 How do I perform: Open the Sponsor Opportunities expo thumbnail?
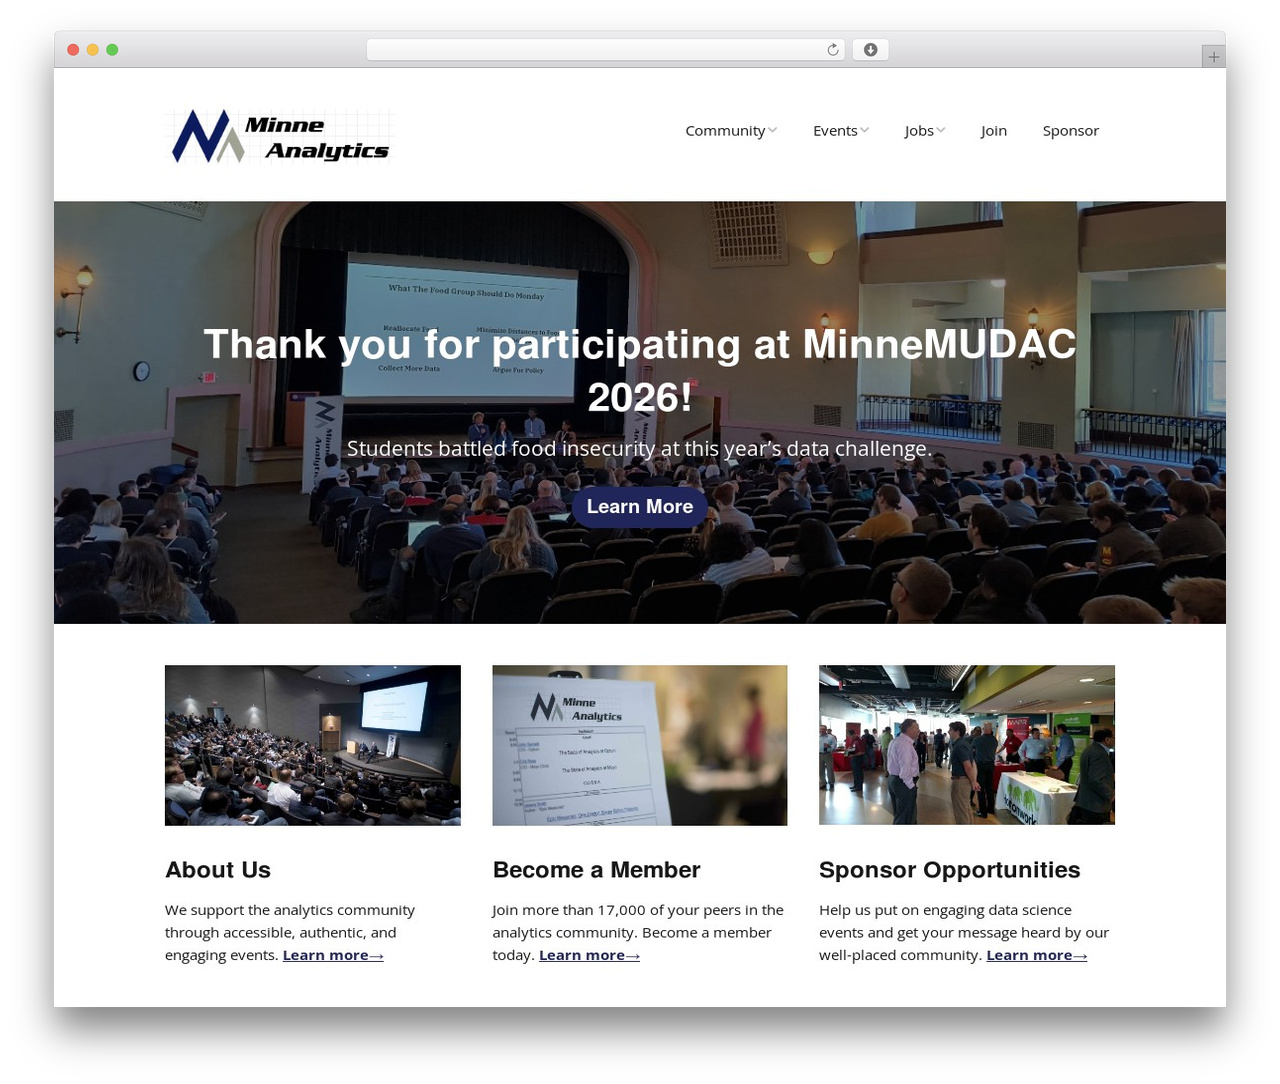coord(967,745)
